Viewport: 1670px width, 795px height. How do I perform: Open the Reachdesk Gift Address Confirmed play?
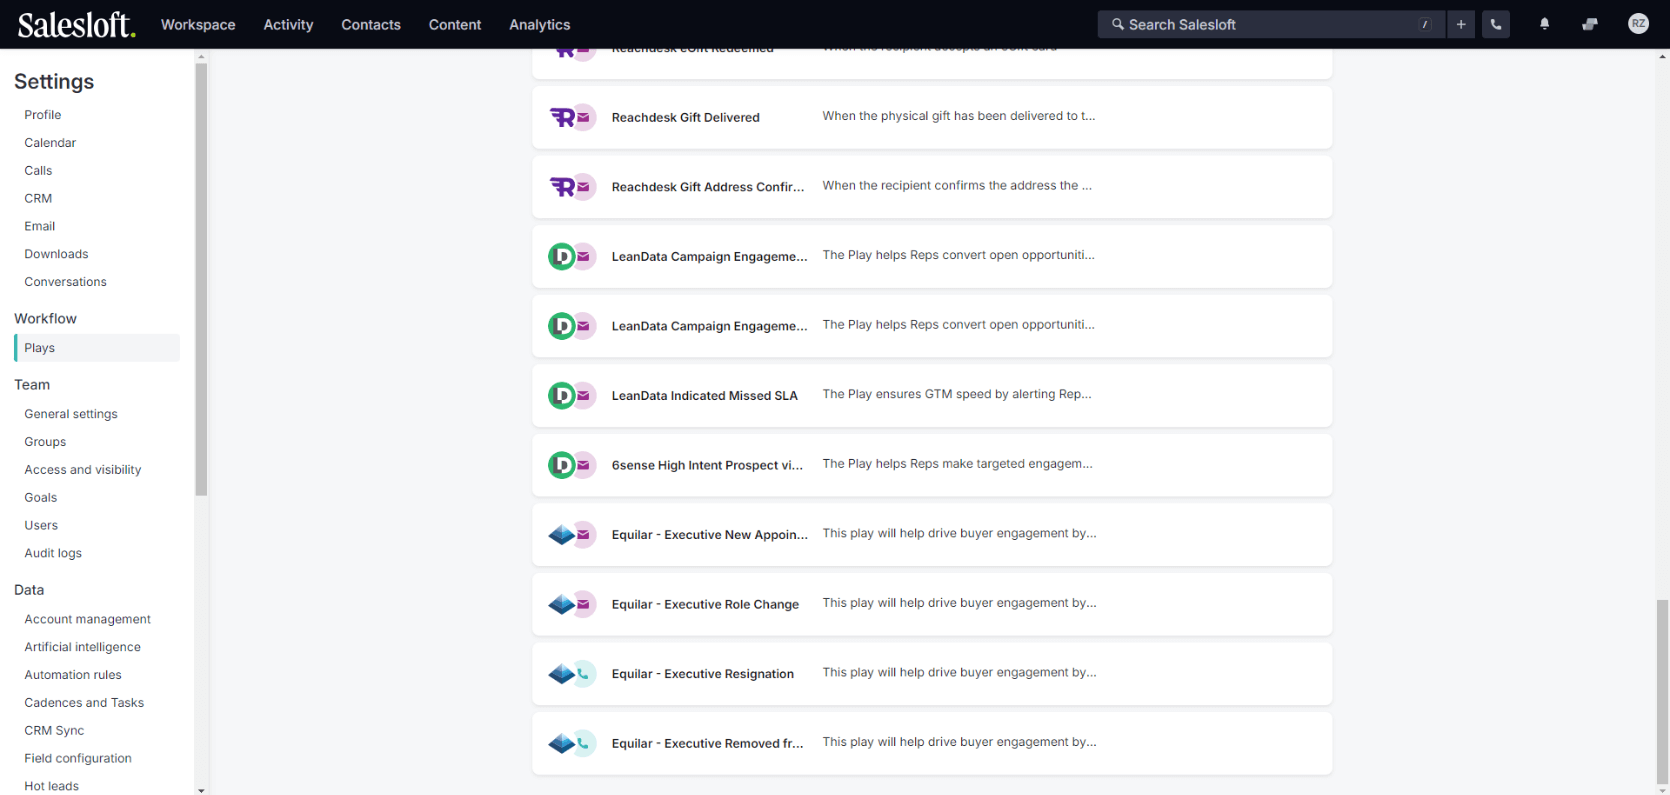coord(932,187)
